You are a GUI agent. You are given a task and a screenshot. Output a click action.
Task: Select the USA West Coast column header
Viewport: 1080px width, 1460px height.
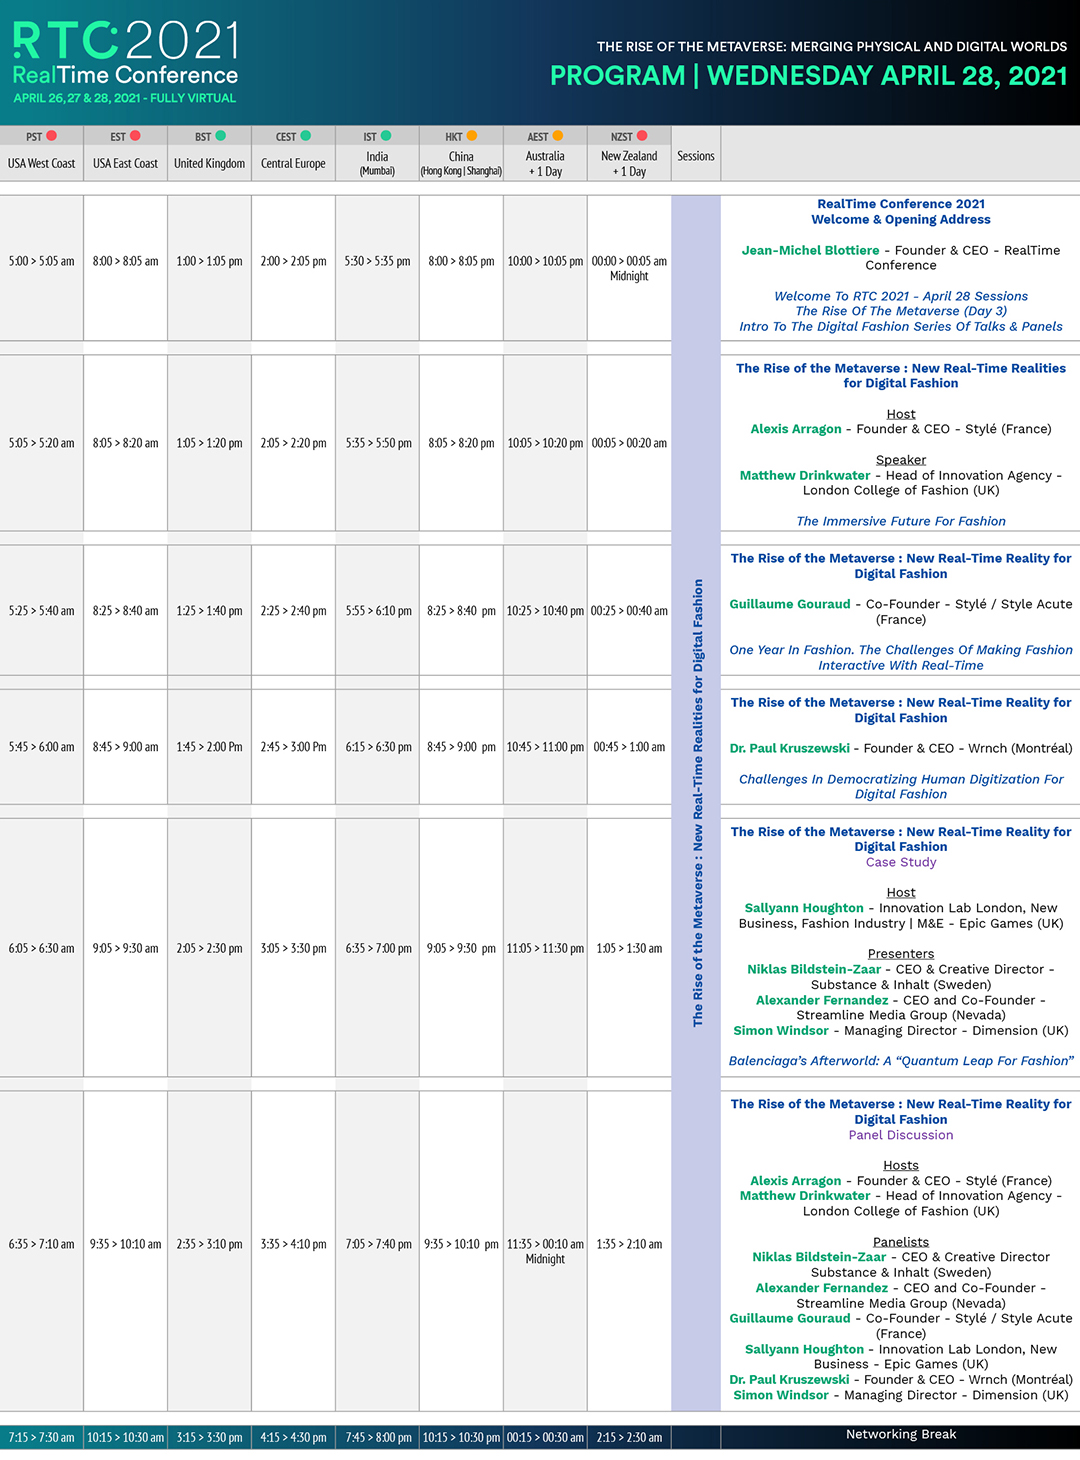coord(42,163)
